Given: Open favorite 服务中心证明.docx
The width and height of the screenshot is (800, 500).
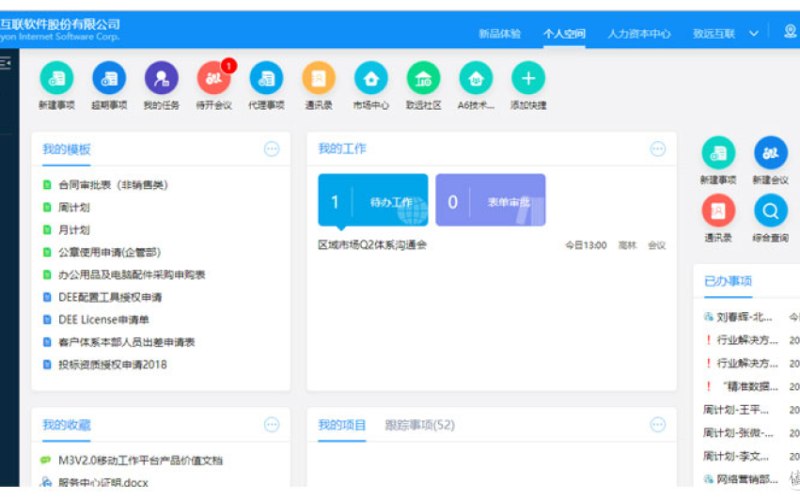Looking at the screenshot, I should (103, 482).
